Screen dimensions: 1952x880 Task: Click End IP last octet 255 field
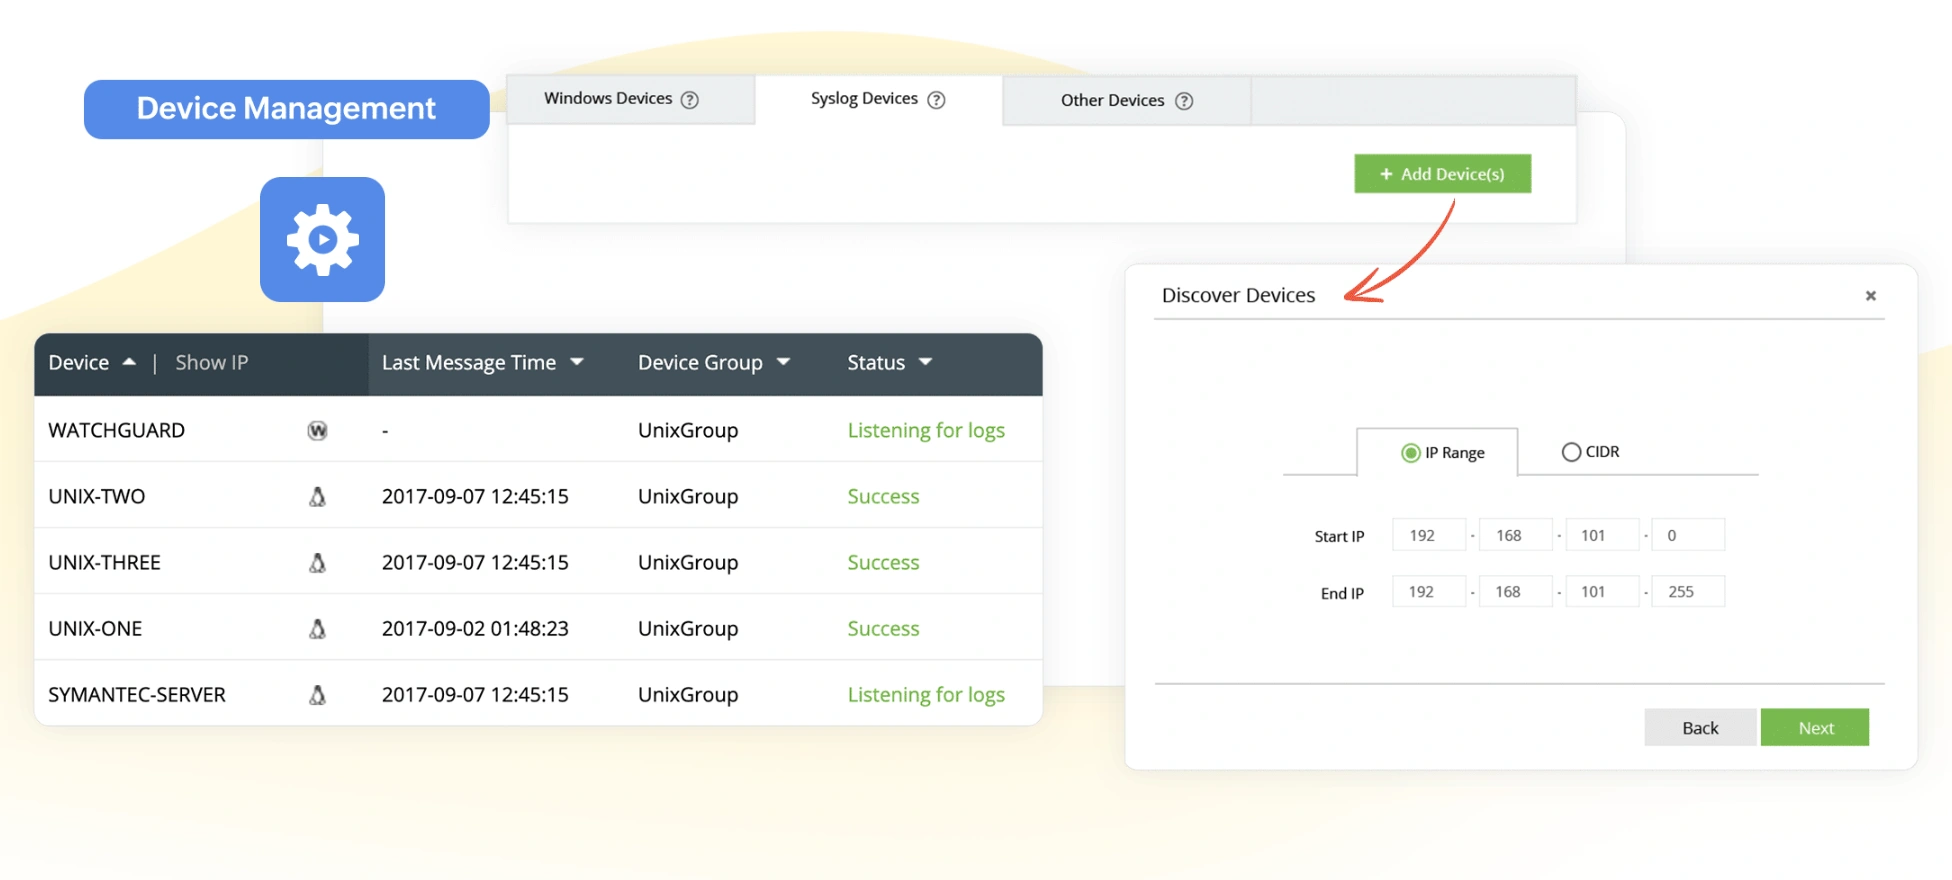point(1688,592)
